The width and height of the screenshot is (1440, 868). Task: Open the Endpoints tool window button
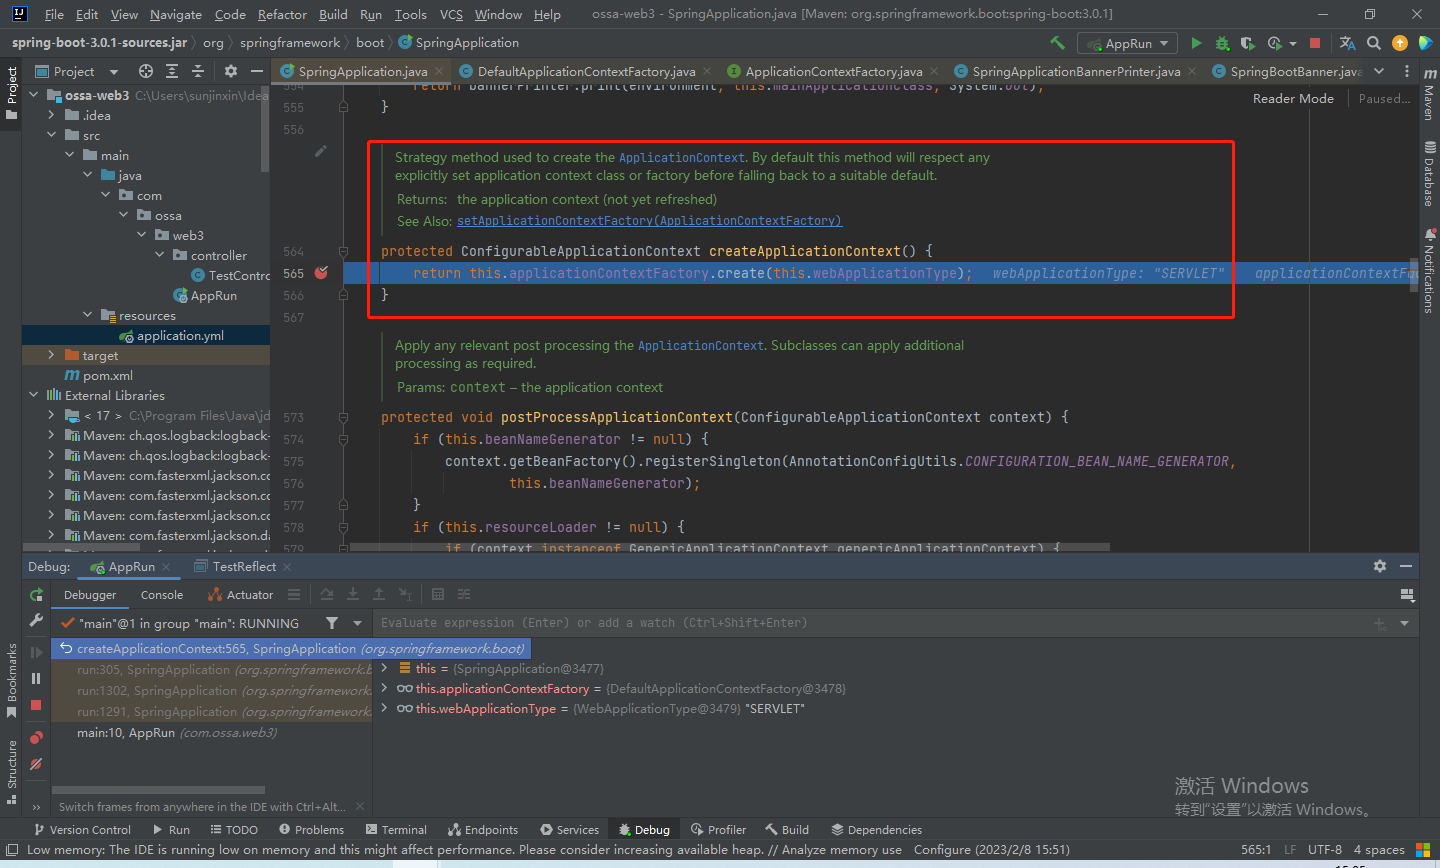pos(483,830)
